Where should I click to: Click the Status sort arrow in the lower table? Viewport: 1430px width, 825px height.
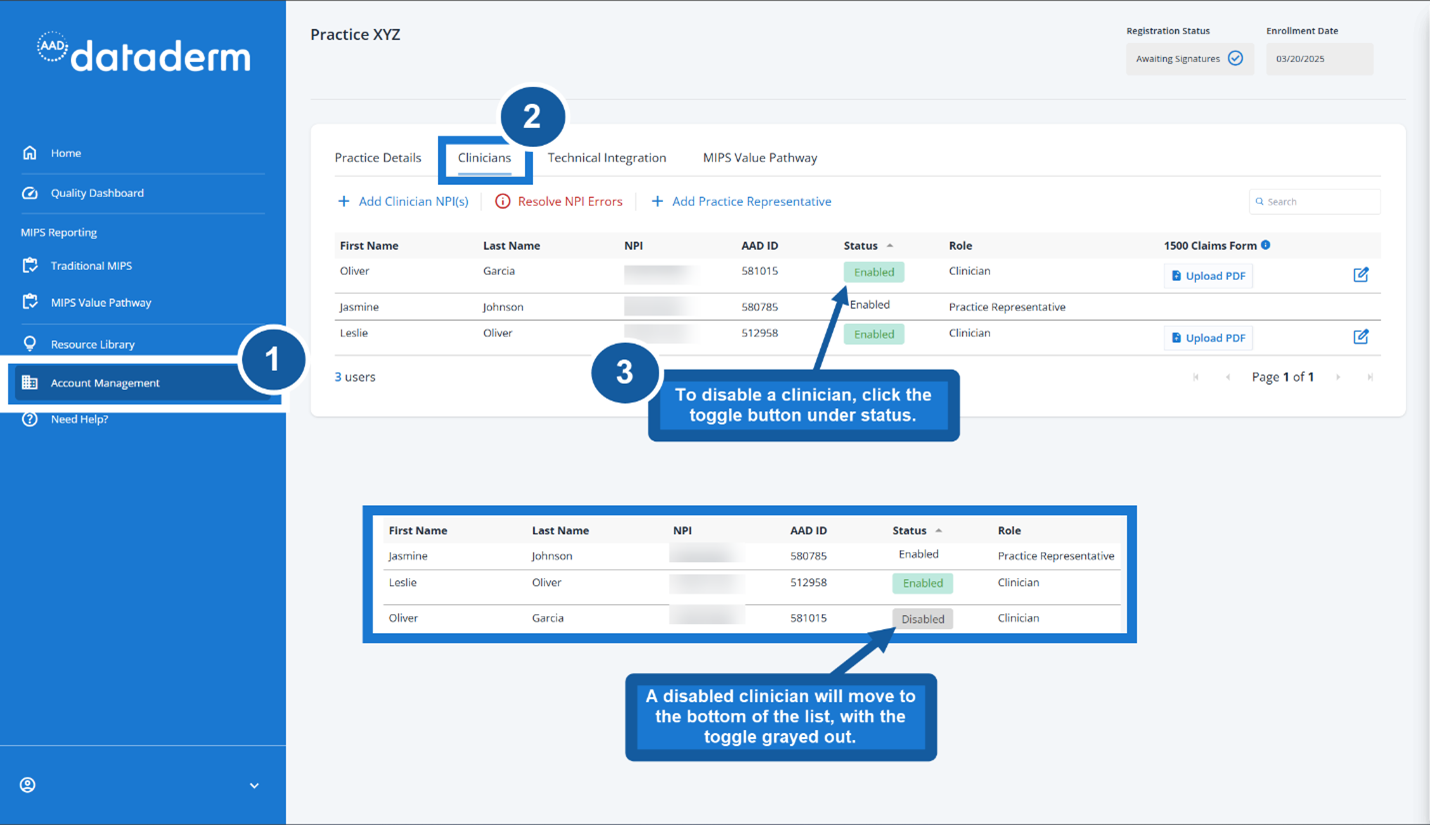click(x=938, y=529)
